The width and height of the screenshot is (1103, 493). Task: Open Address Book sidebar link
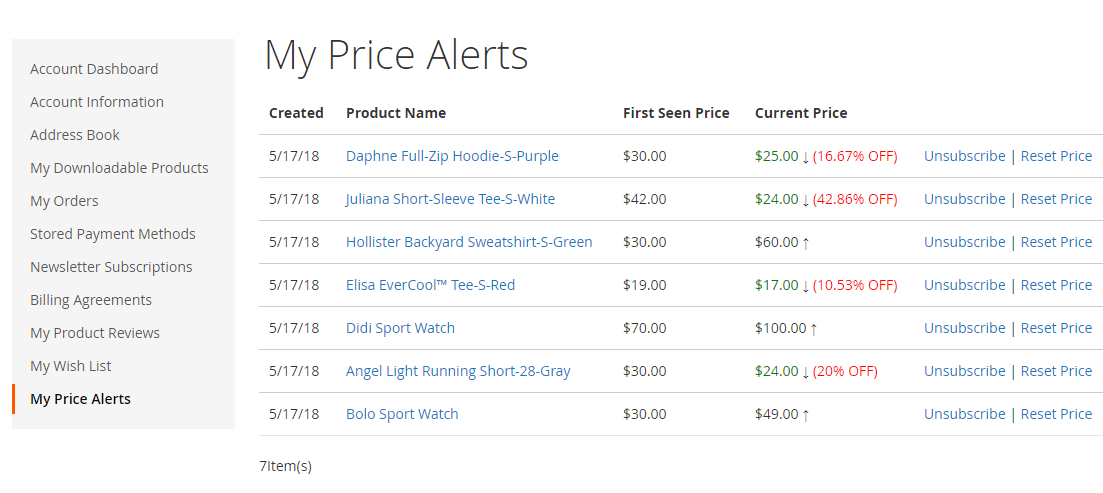click(x=75, y=135)
